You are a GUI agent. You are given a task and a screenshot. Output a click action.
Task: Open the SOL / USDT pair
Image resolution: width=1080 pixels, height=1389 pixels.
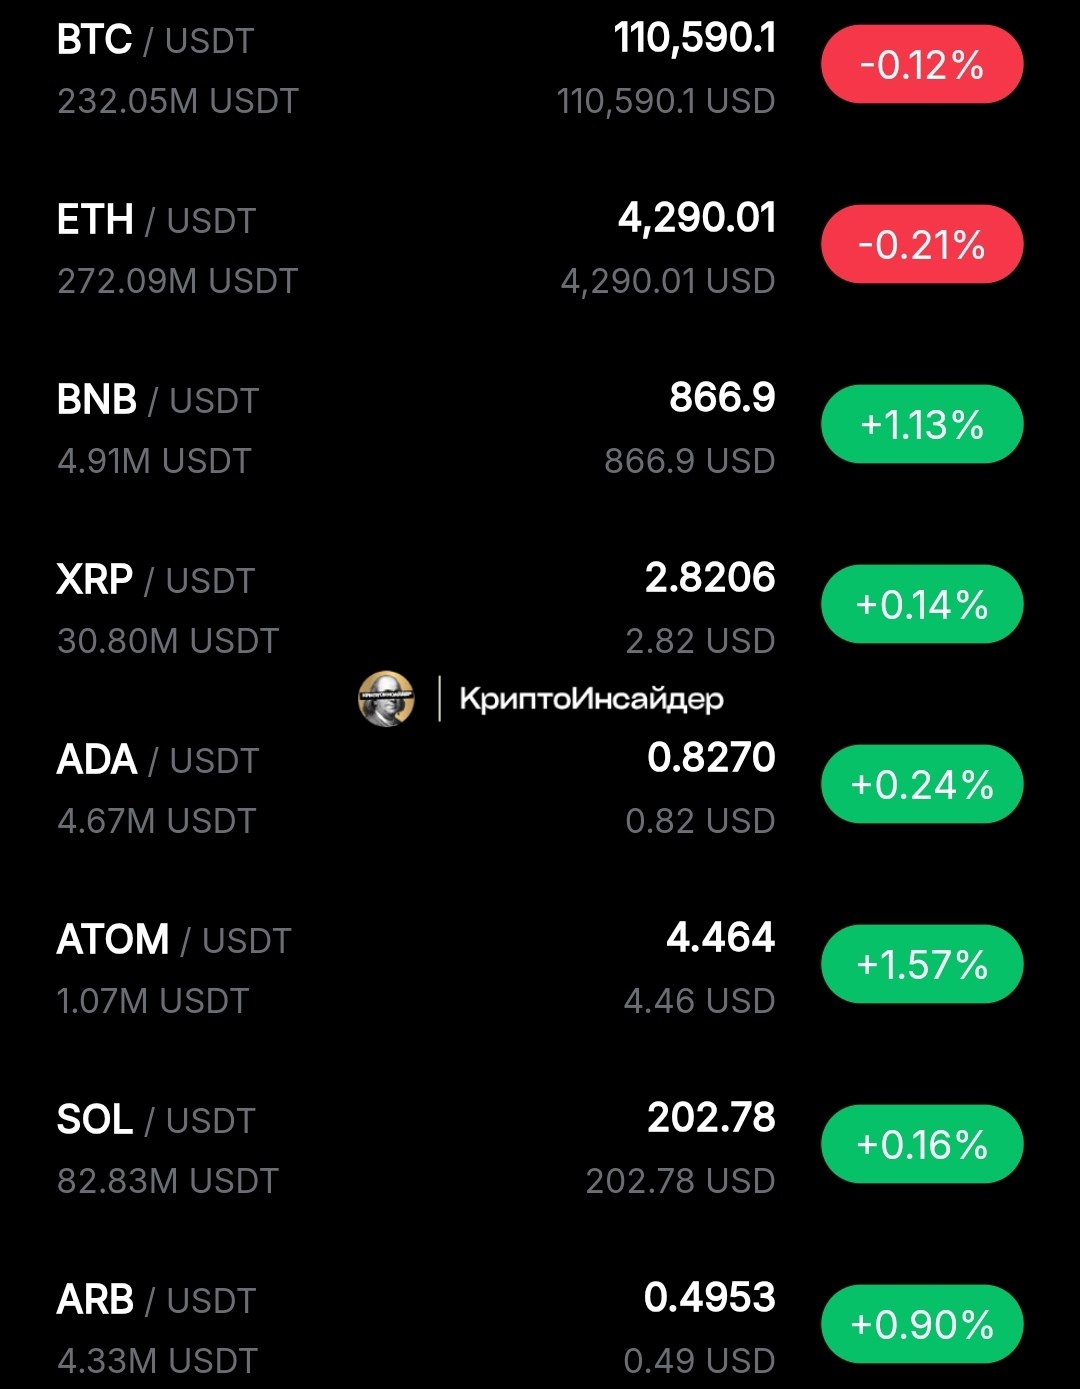(x=156, y=1120)
